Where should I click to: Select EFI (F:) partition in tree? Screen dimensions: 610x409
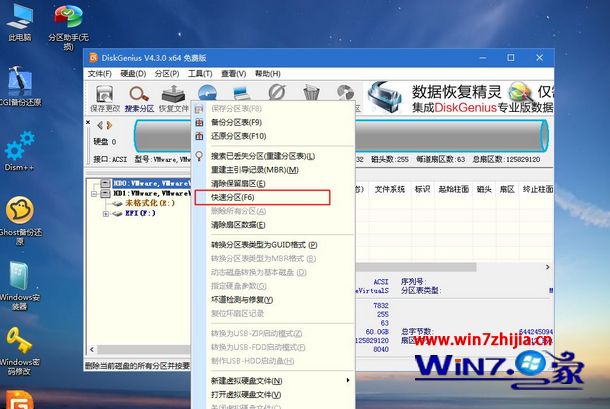point(140,213)
